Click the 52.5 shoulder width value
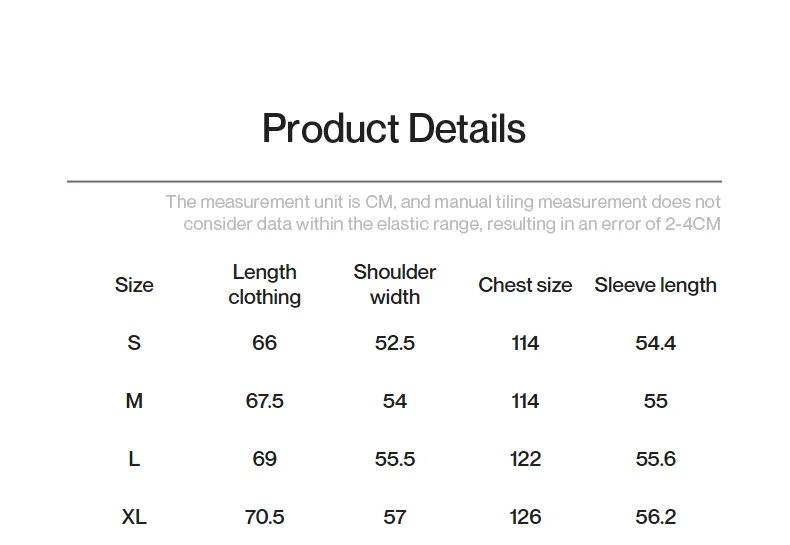 [395, 343]
